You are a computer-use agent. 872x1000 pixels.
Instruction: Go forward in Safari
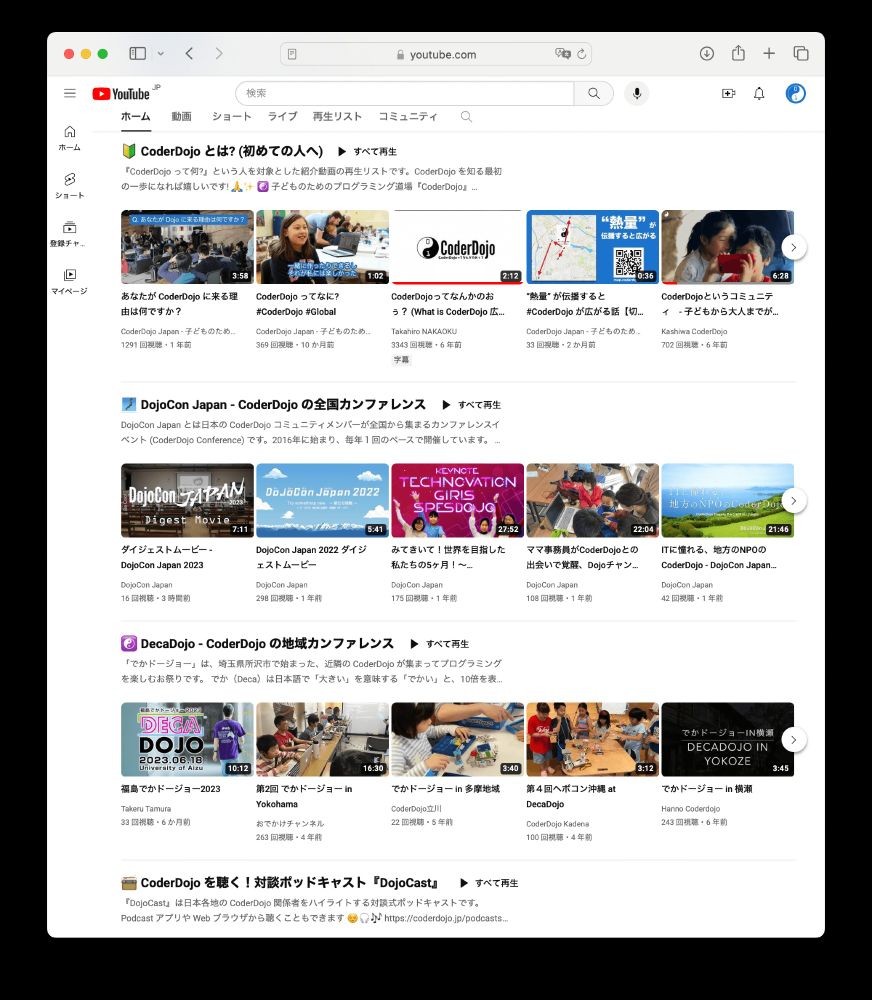point(219,54)
